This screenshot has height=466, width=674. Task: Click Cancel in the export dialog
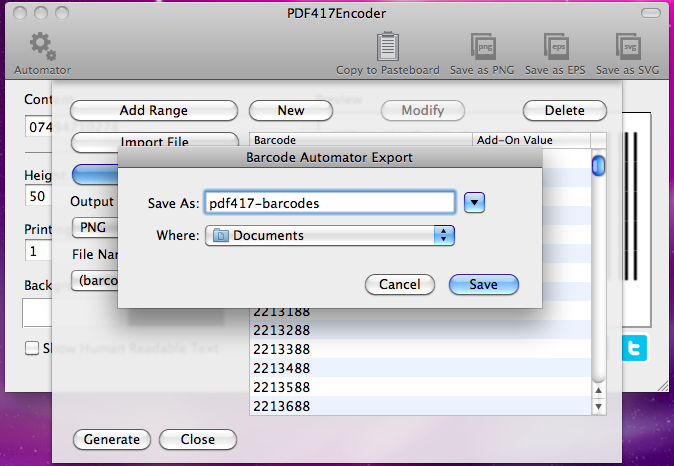400,284
